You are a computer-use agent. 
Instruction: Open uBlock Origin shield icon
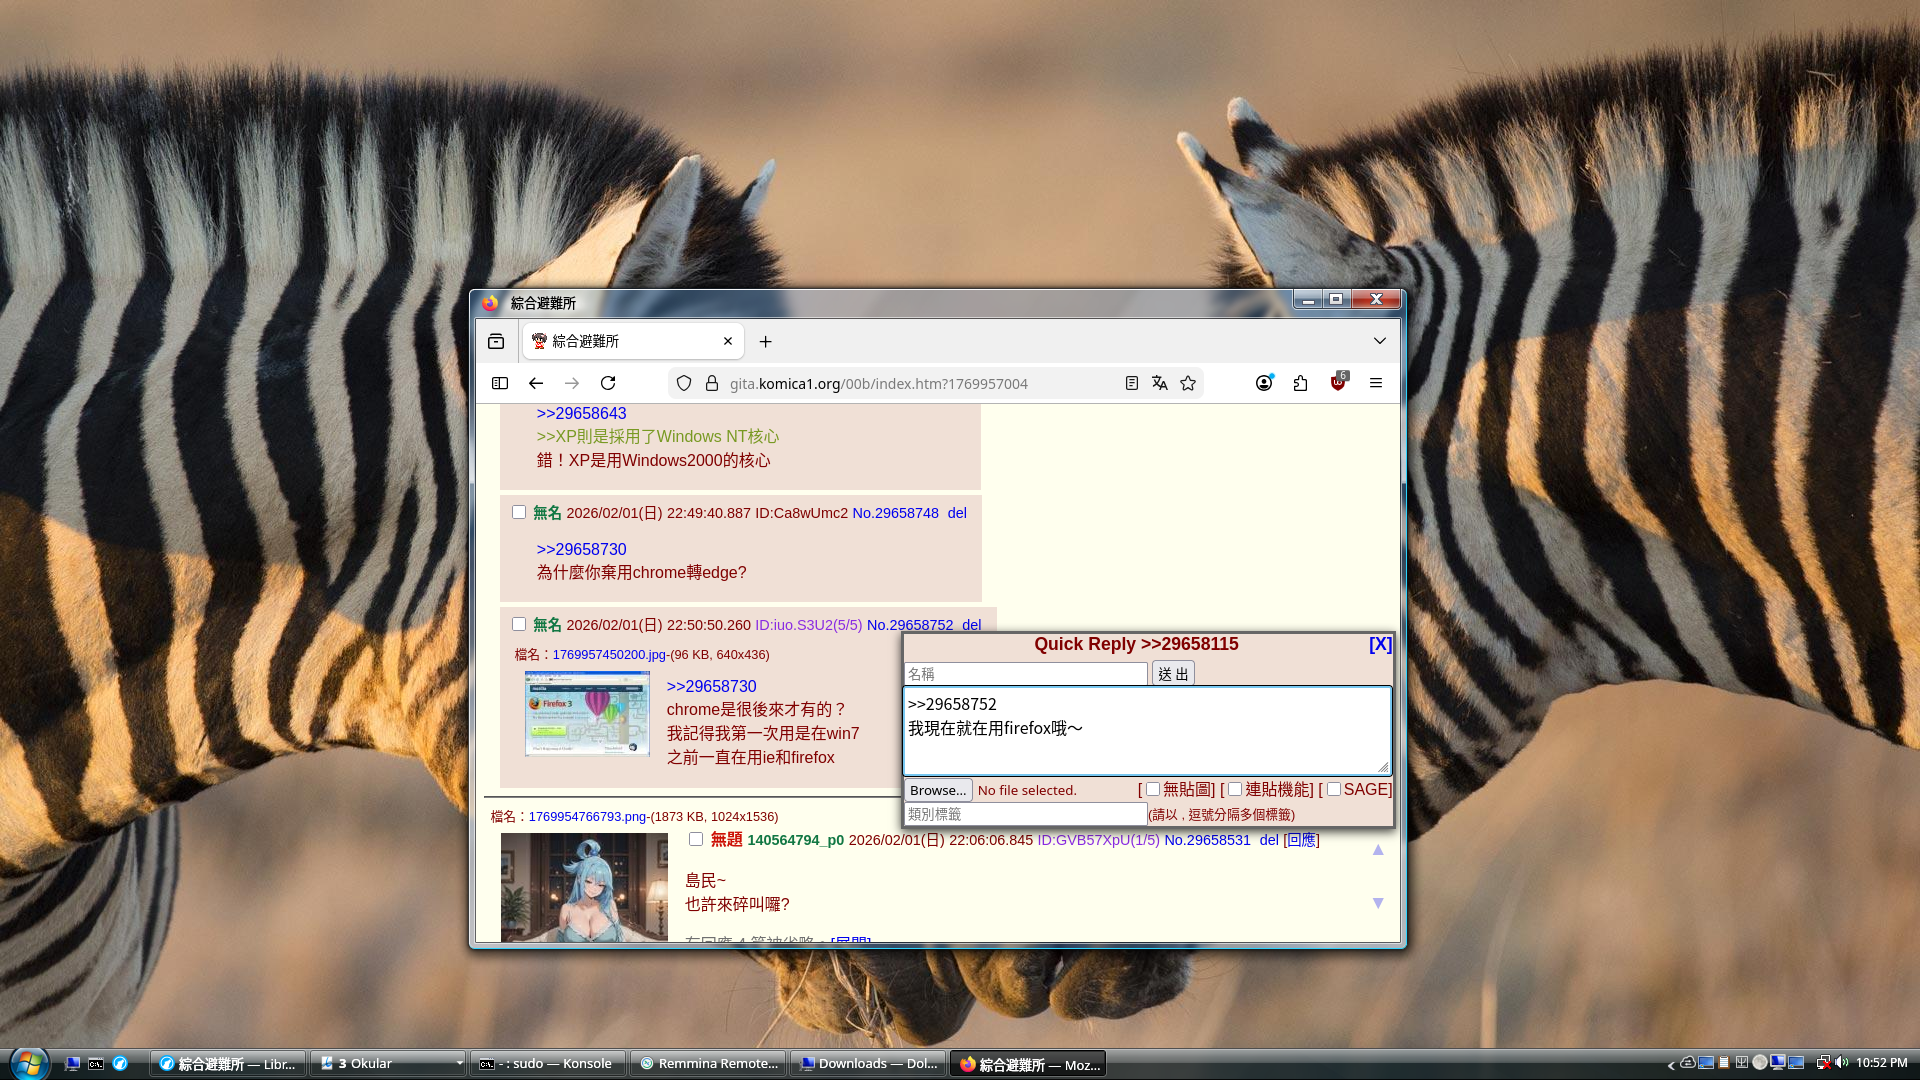click(1338, 383)
